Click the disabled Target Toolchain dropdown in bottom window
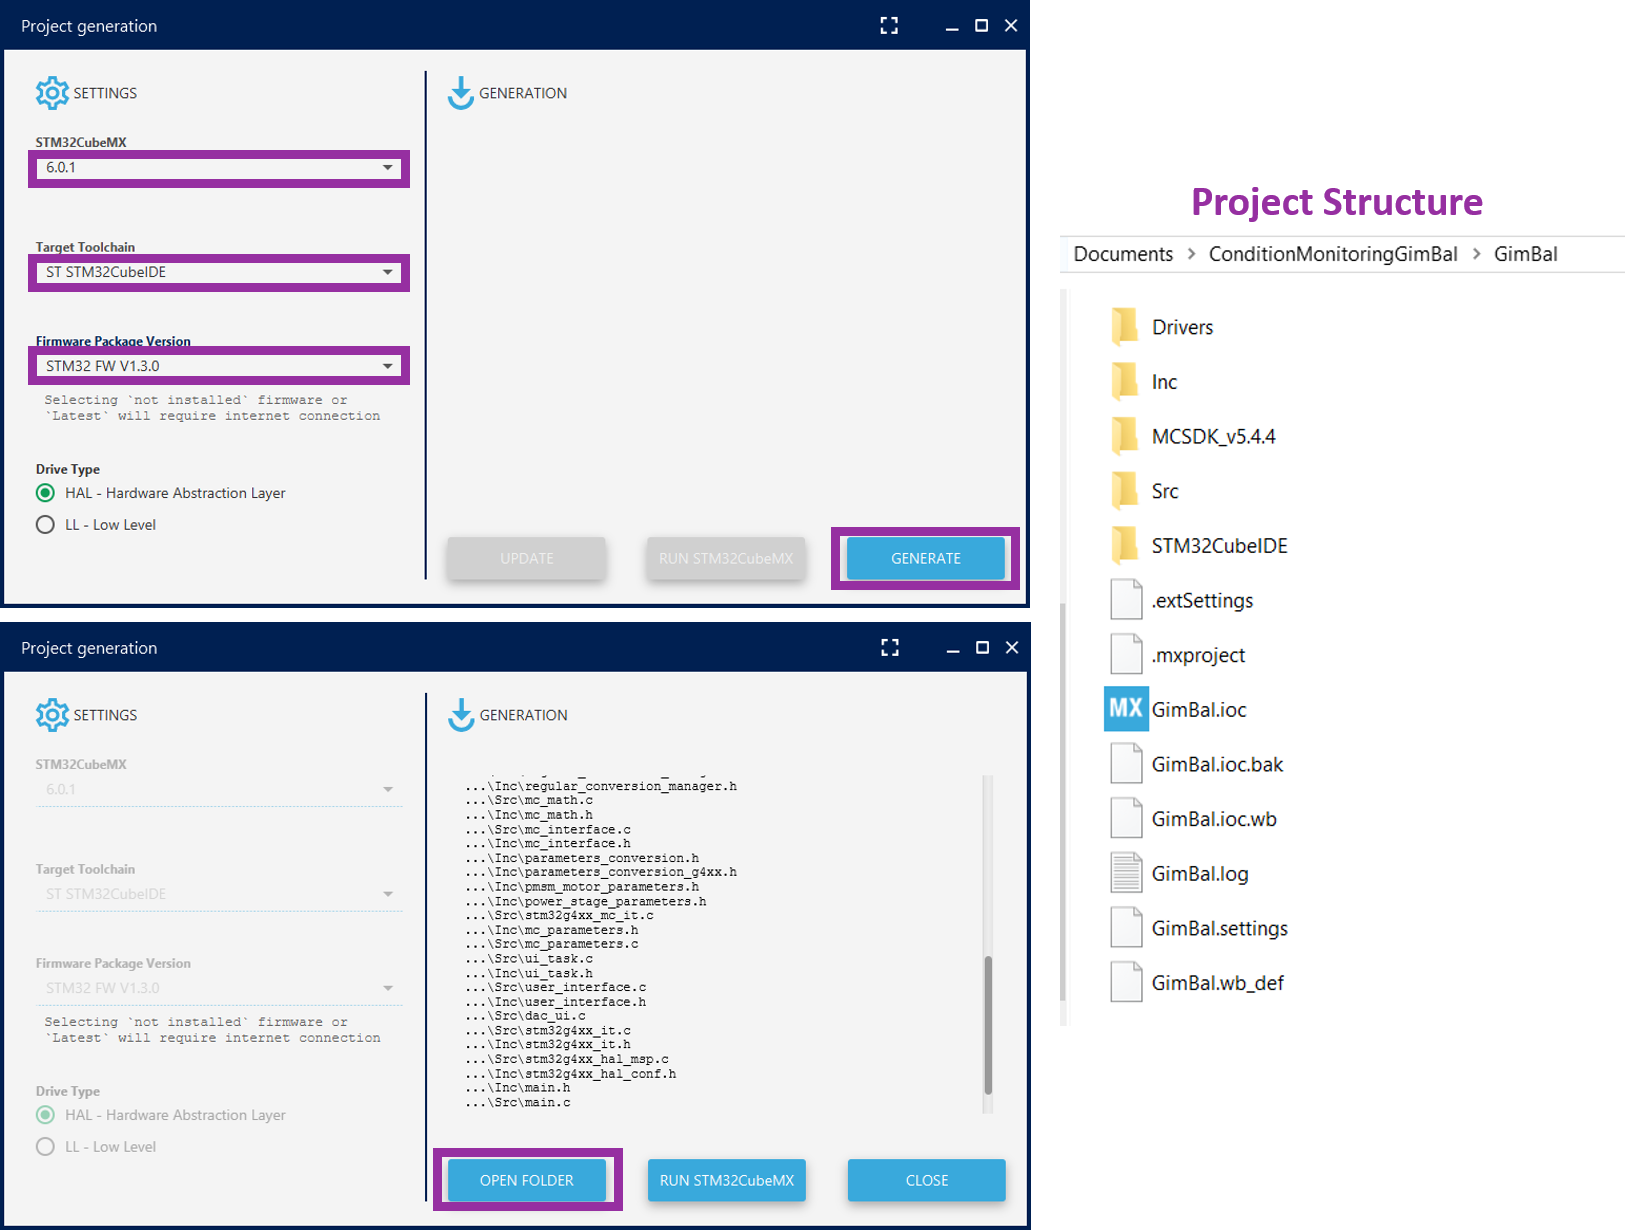Viewport: 1625px width, 1230px height. [219, 894]
